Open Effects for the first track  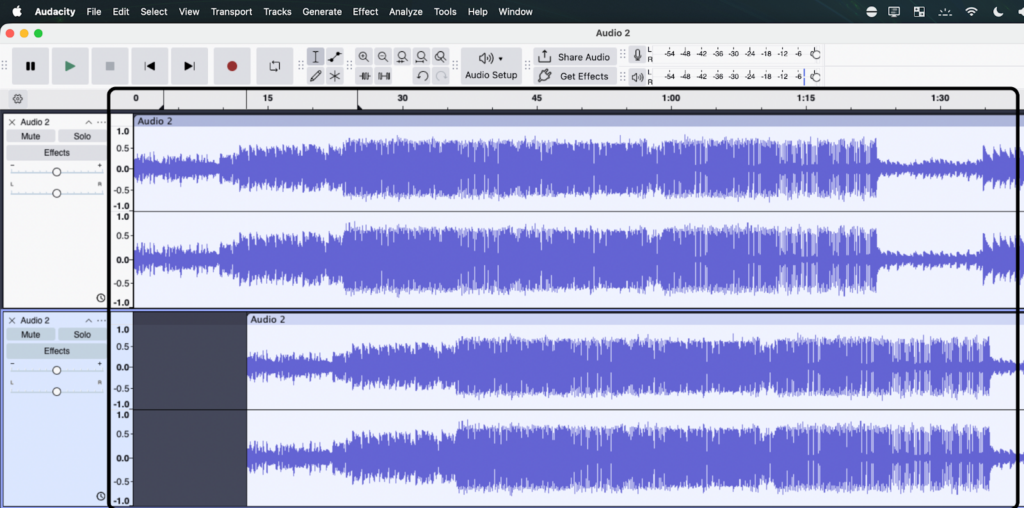click(x=57, y=153)
